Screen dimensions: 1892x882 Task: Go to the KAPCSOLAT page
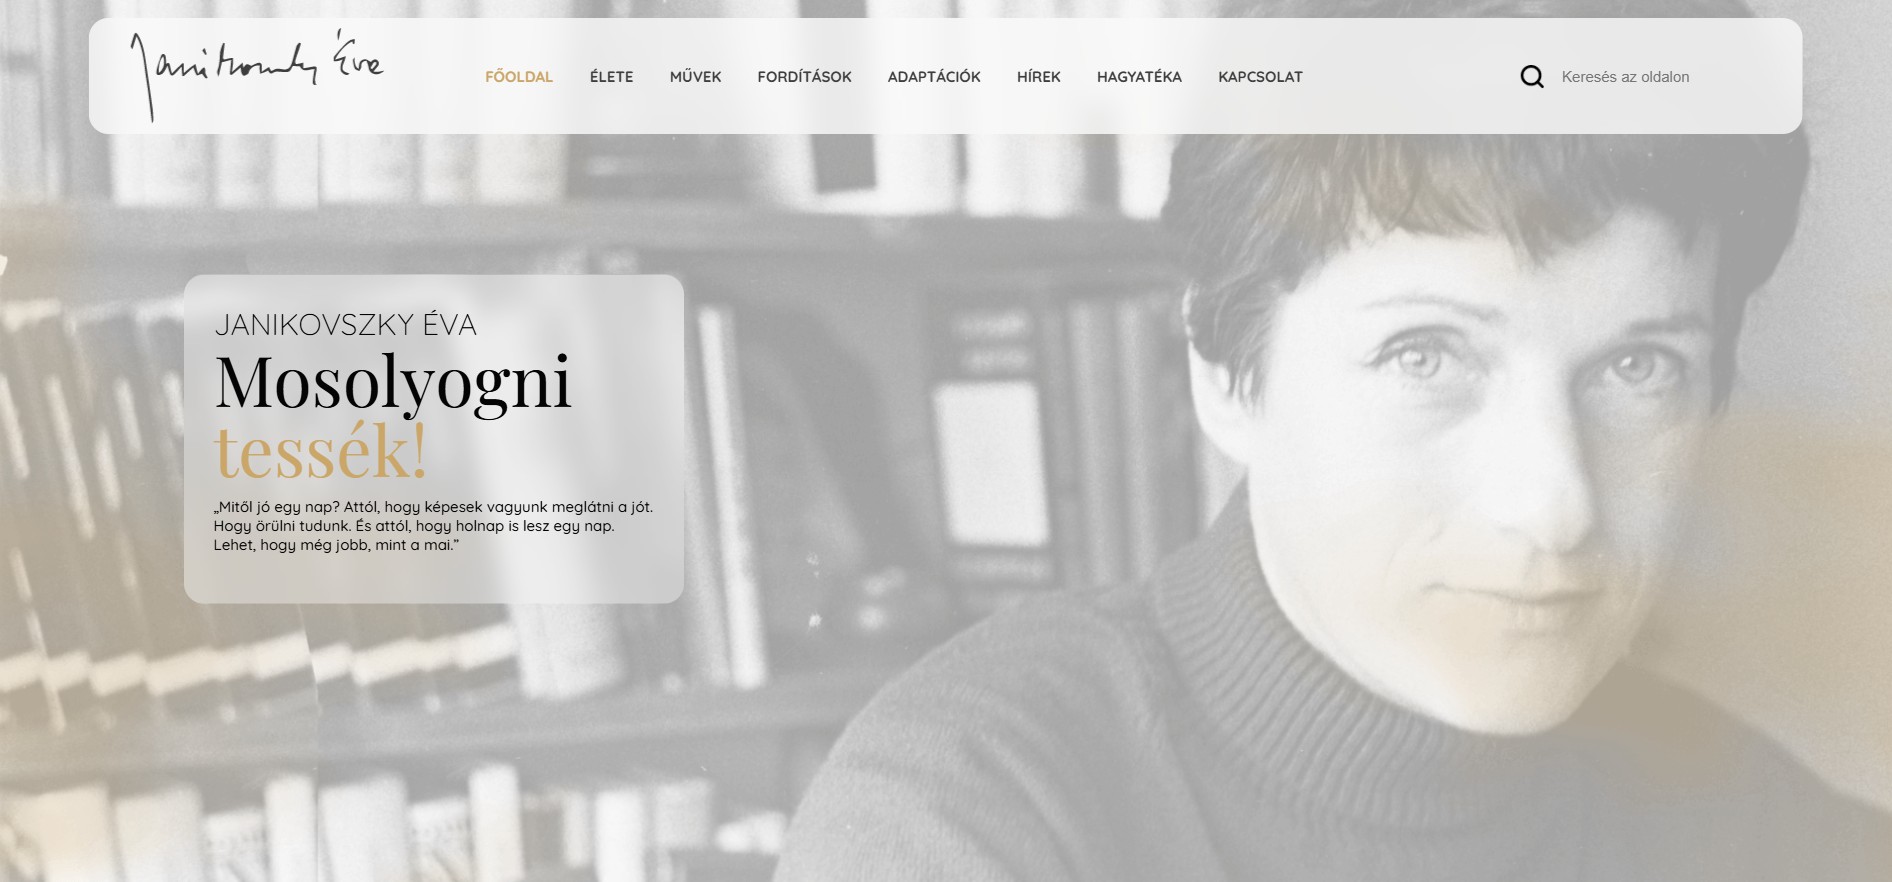(1260, 77)
